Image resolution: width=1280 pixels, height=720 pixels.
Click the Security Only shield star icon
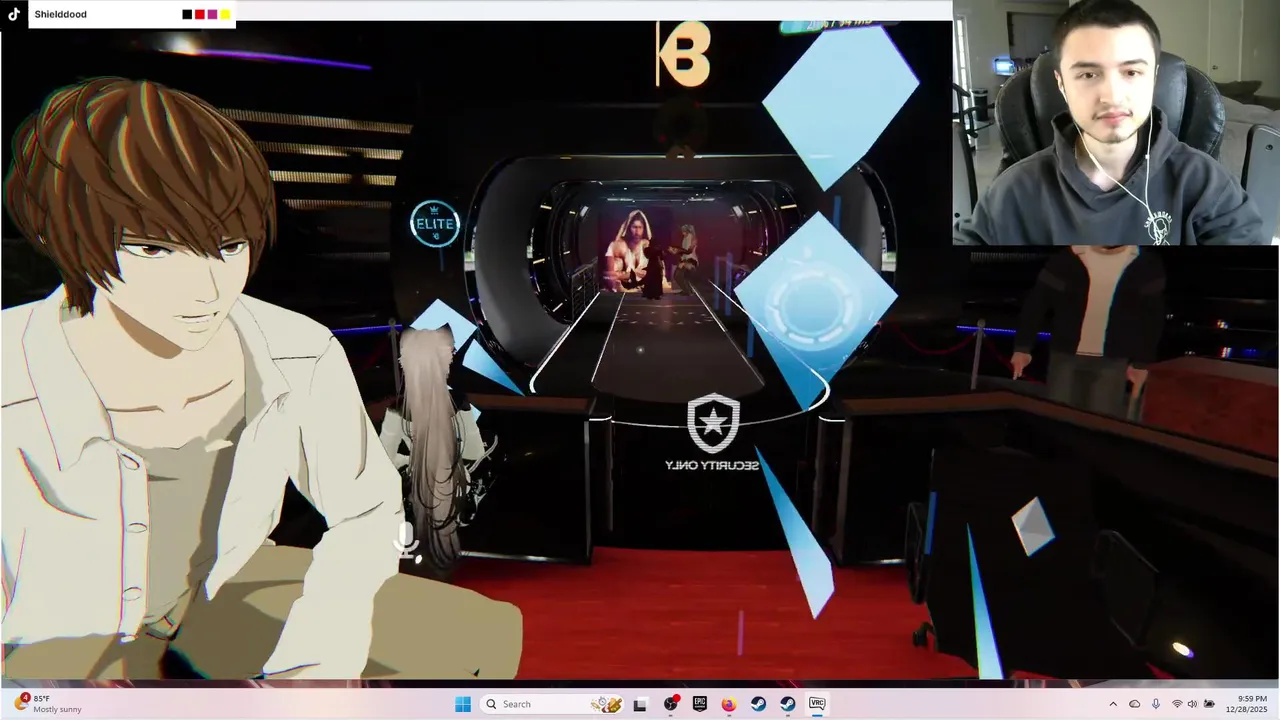pyautogui.click(x=713, y=424)
